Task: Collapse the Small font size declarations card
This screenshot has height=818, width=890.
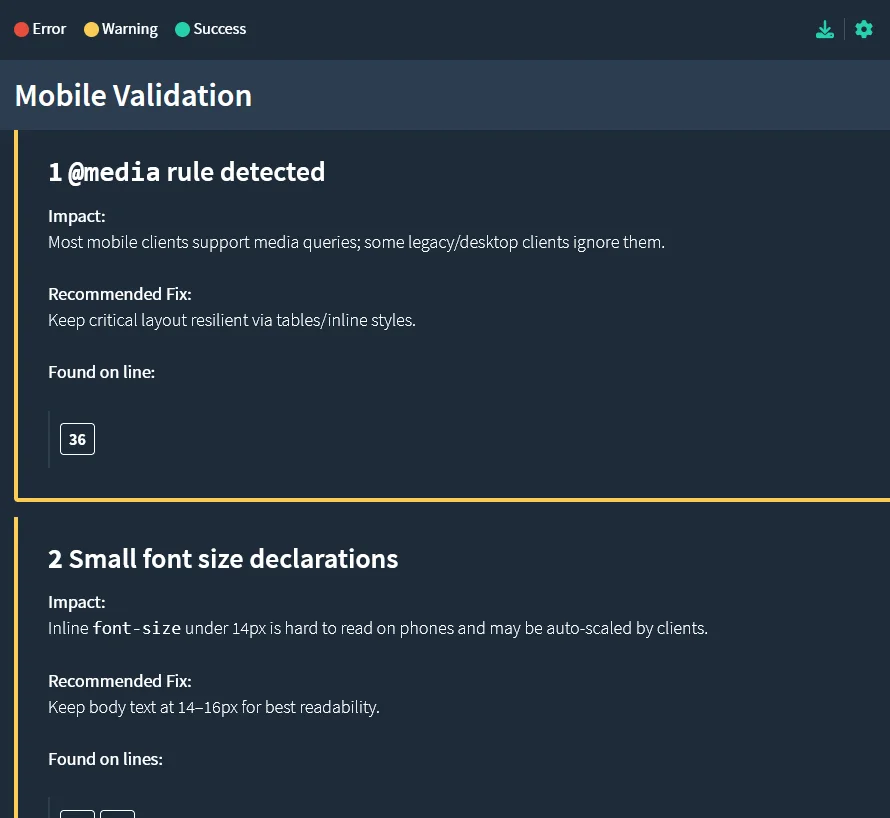Action: coord(223,559)
